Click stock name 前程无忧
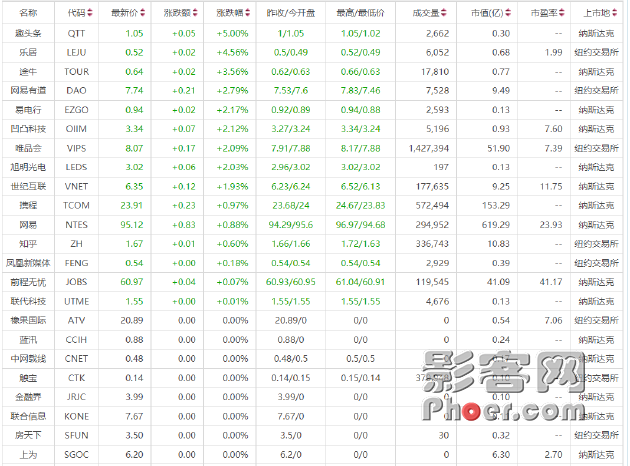This screenshot has height=466, width=630. click(x=28, y=282)
